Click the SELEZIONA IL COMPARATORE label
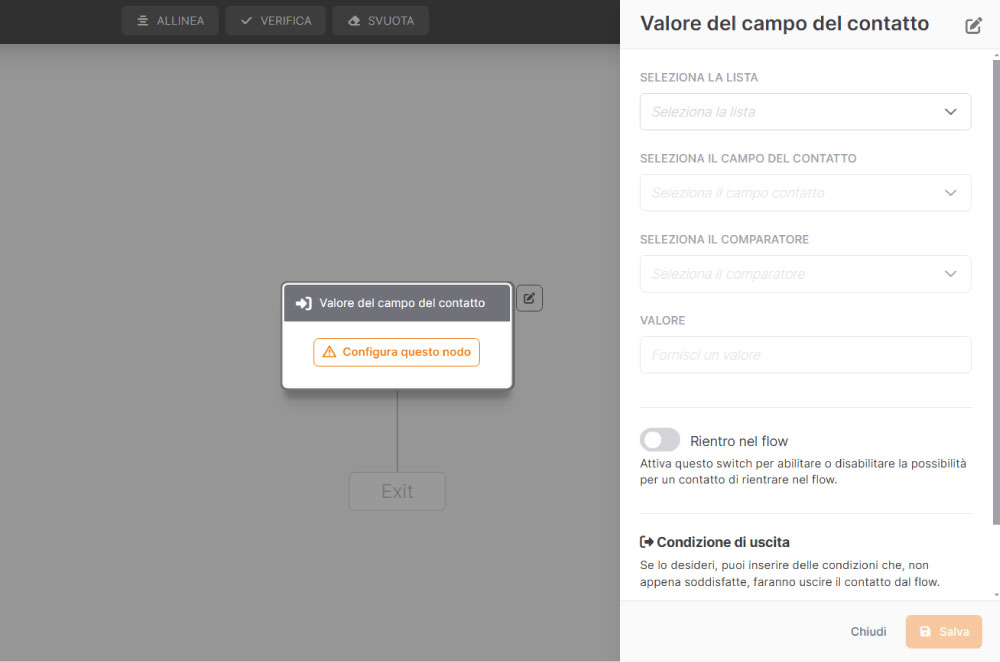Image resolution: width=1000 pixels, height=662 pixels. tap(724, 239)
